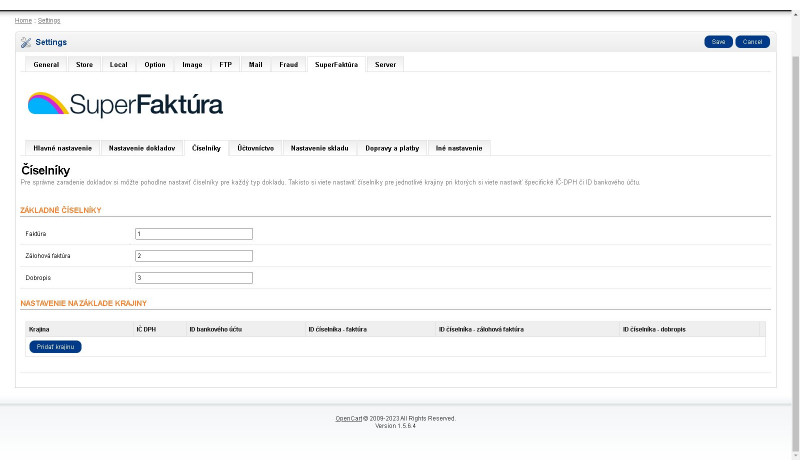Open the OpenCart footer link
Image resolution: width=800 pixels, height=470 pixels.
click(348, 419)
